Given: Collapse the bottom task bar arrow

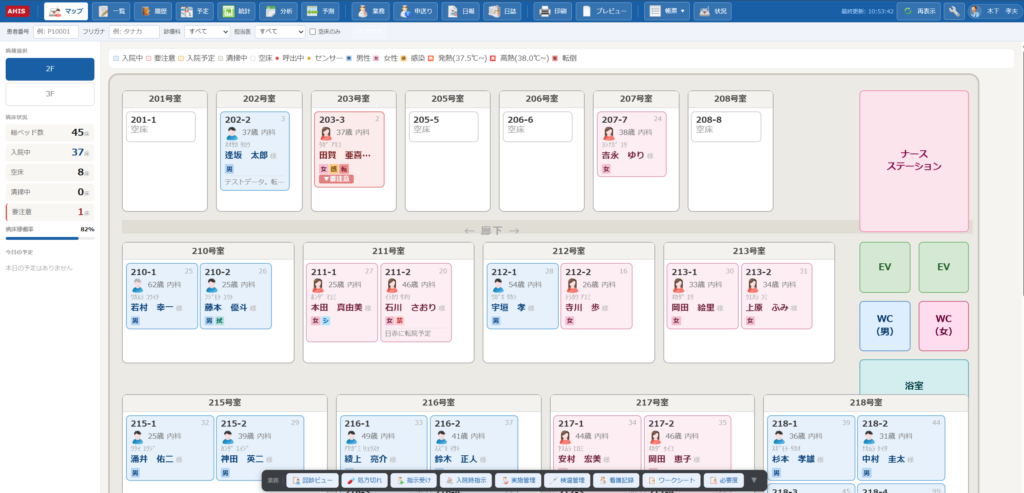Looking at the screenshot, I should 754,480.
